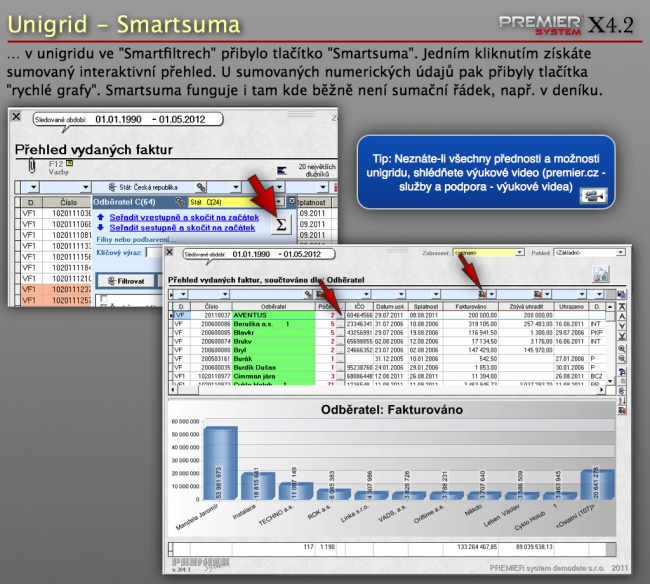Screen dimensions: 650x584
Task: Open the 20 největších dlužníků report
Action: pos(307,170)
